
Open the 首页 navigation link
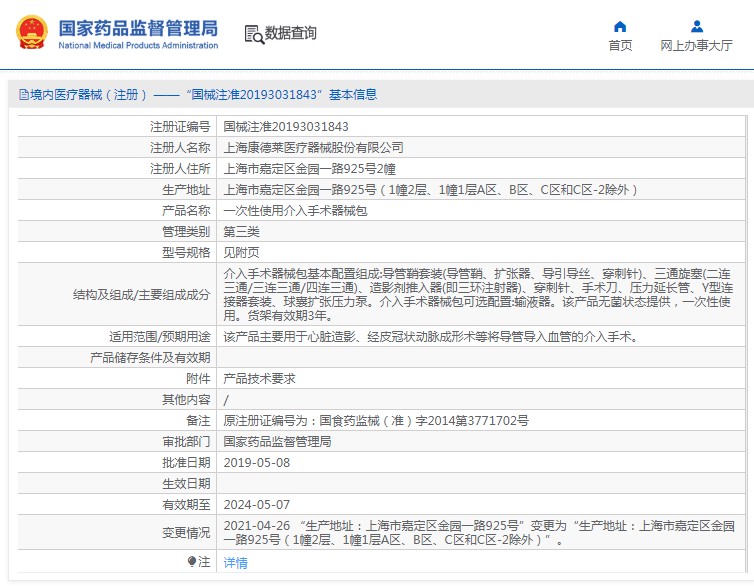(620, 46)
